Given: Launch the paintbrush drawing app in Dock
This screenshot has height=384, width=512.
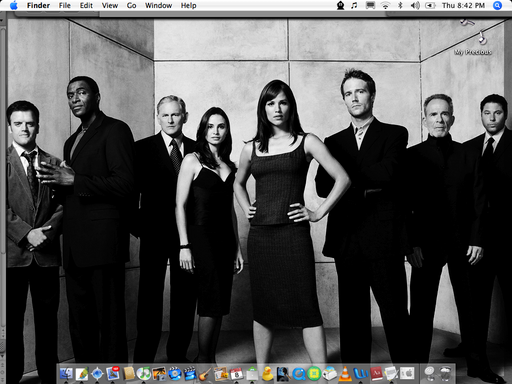Looking at the screenshot, I should click(81, 373).
